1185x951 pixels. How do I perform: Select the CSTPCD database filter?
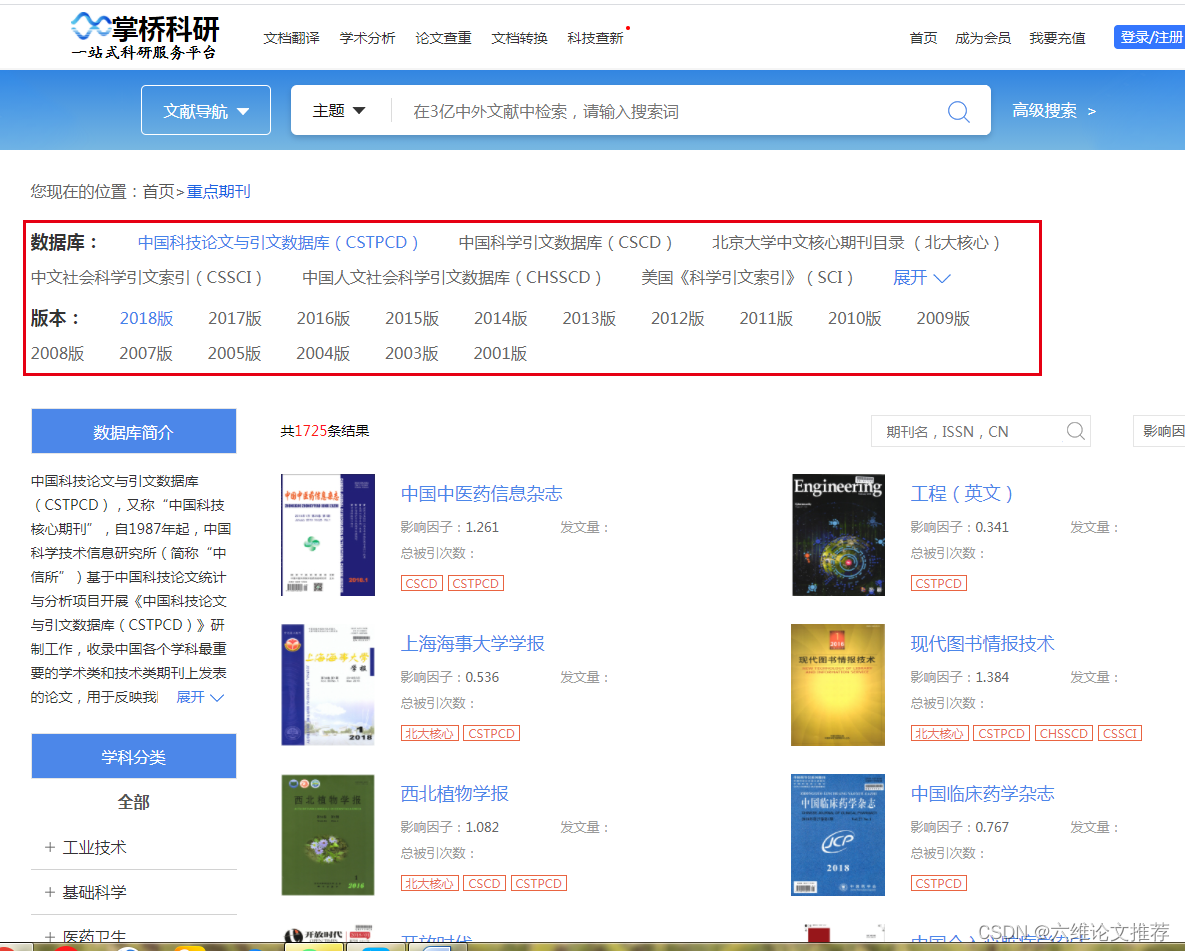(x=277, y=243)
